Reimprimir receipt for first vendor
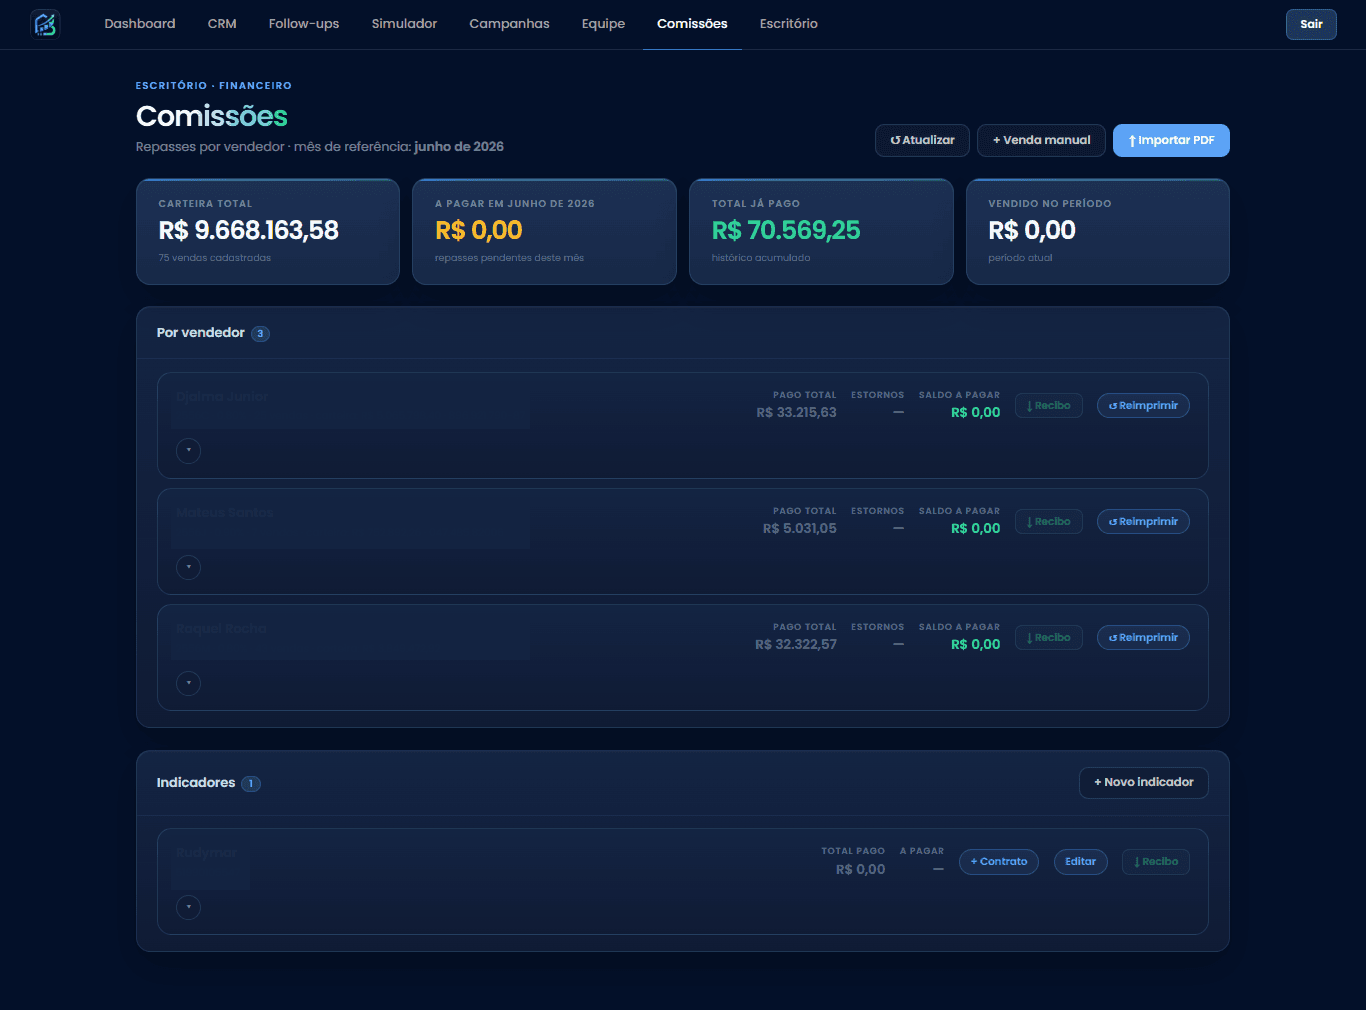 coord(1143,406)
